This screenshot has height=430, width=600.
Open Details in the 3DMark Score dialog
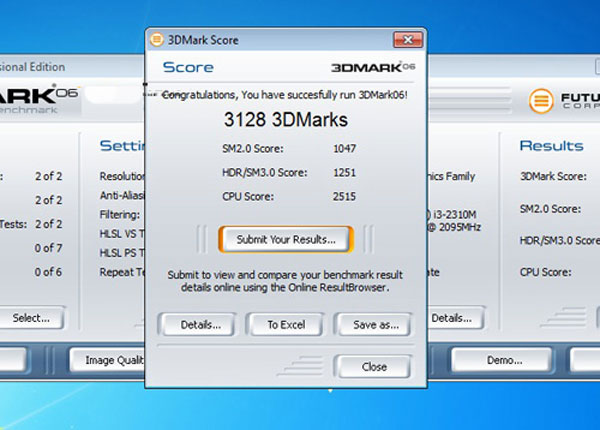tap(197, 324)
